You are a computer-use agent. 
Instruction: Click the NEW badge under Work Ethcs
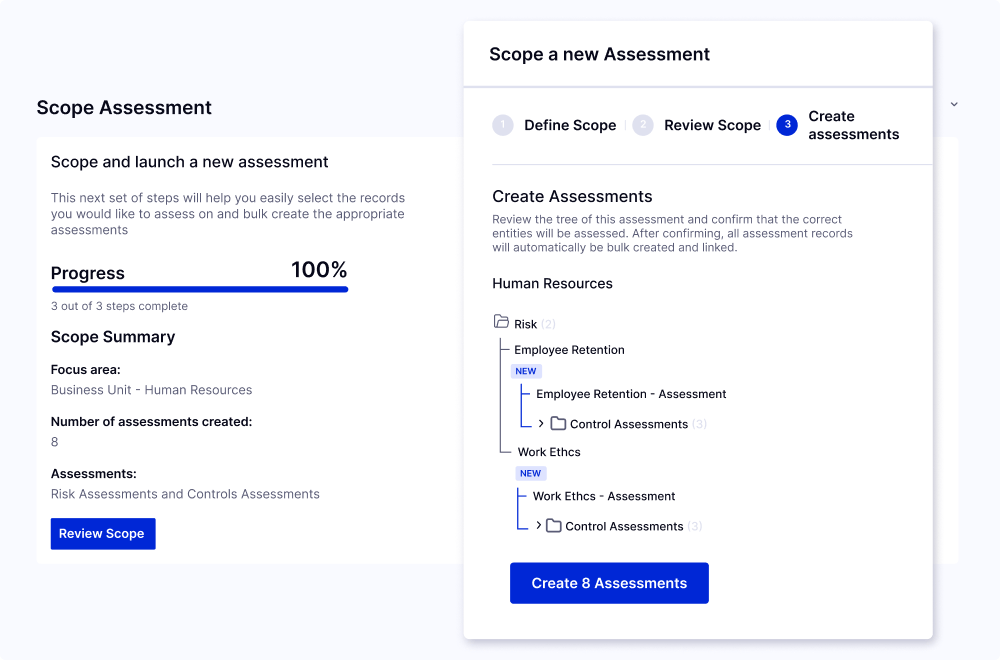coord(531,473)
